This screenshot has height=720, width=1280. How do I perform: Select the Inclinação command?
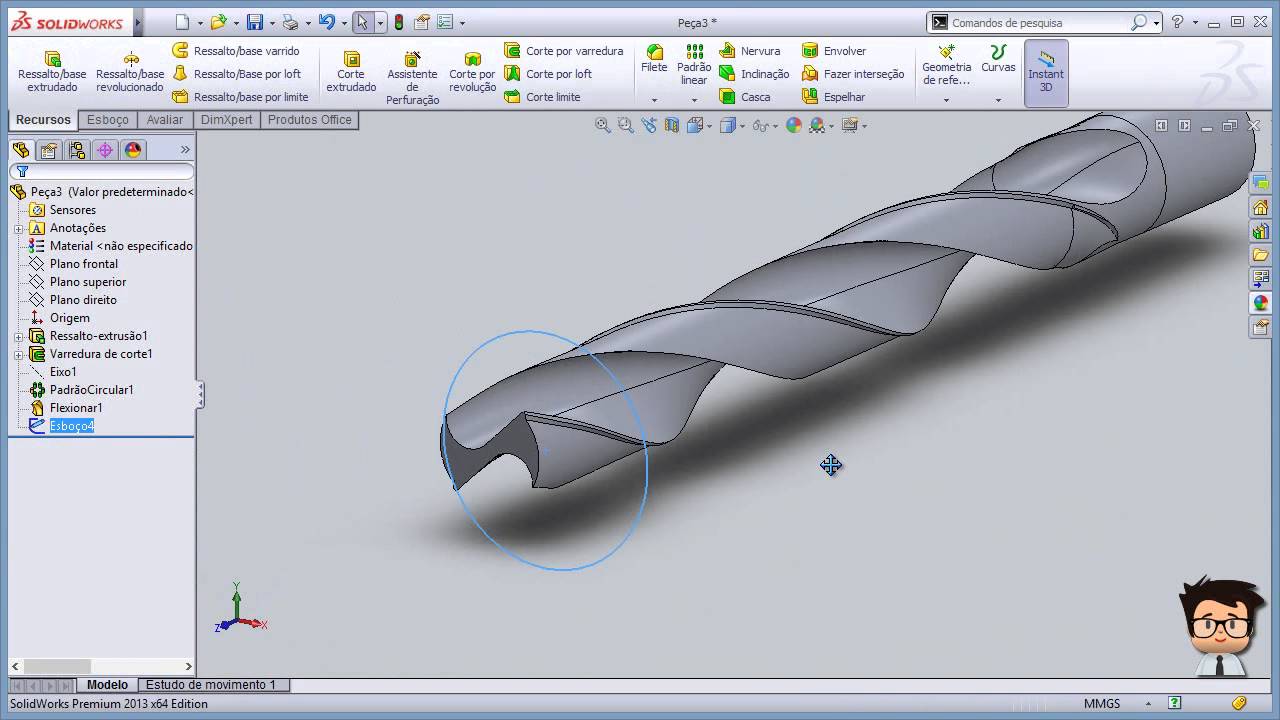click(754, 74)
